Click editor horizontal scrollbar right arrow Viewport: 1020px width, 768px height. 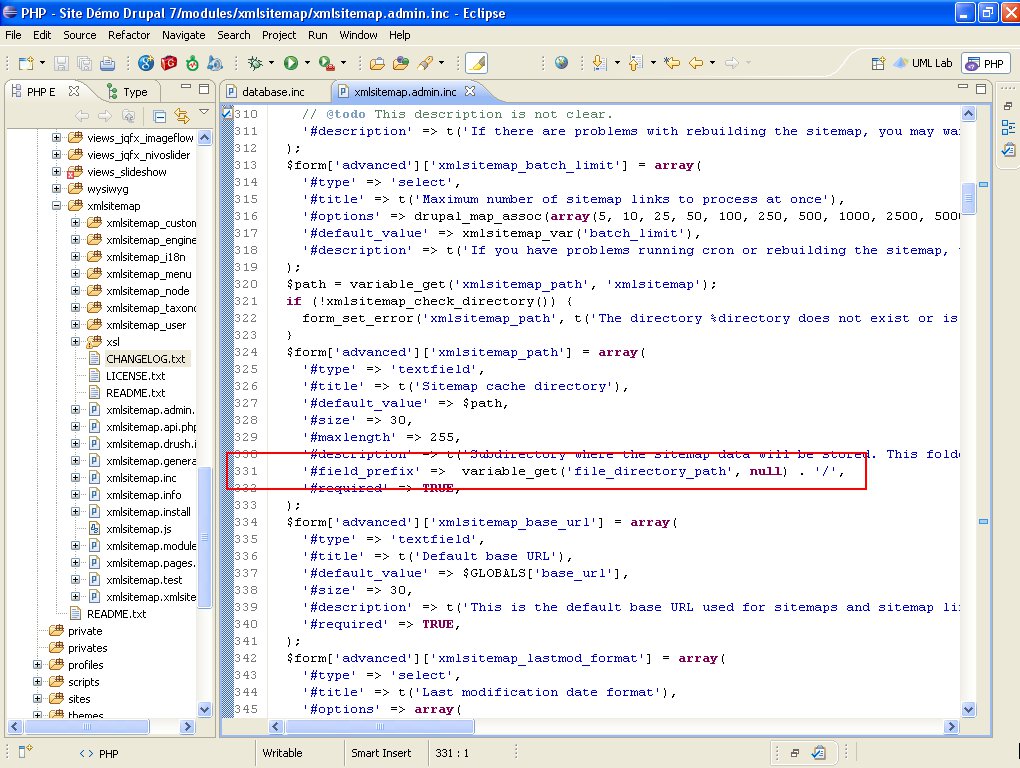952,726
